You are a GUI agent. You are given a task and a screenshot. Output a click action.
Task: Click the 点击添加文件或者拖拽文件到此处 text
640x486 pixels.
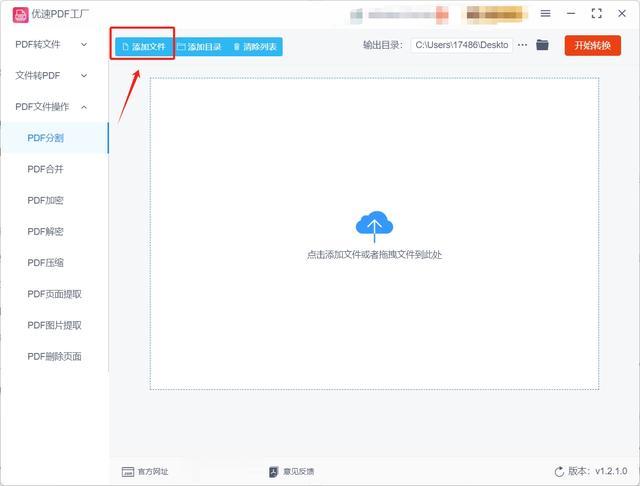click(x=374, y=255)
